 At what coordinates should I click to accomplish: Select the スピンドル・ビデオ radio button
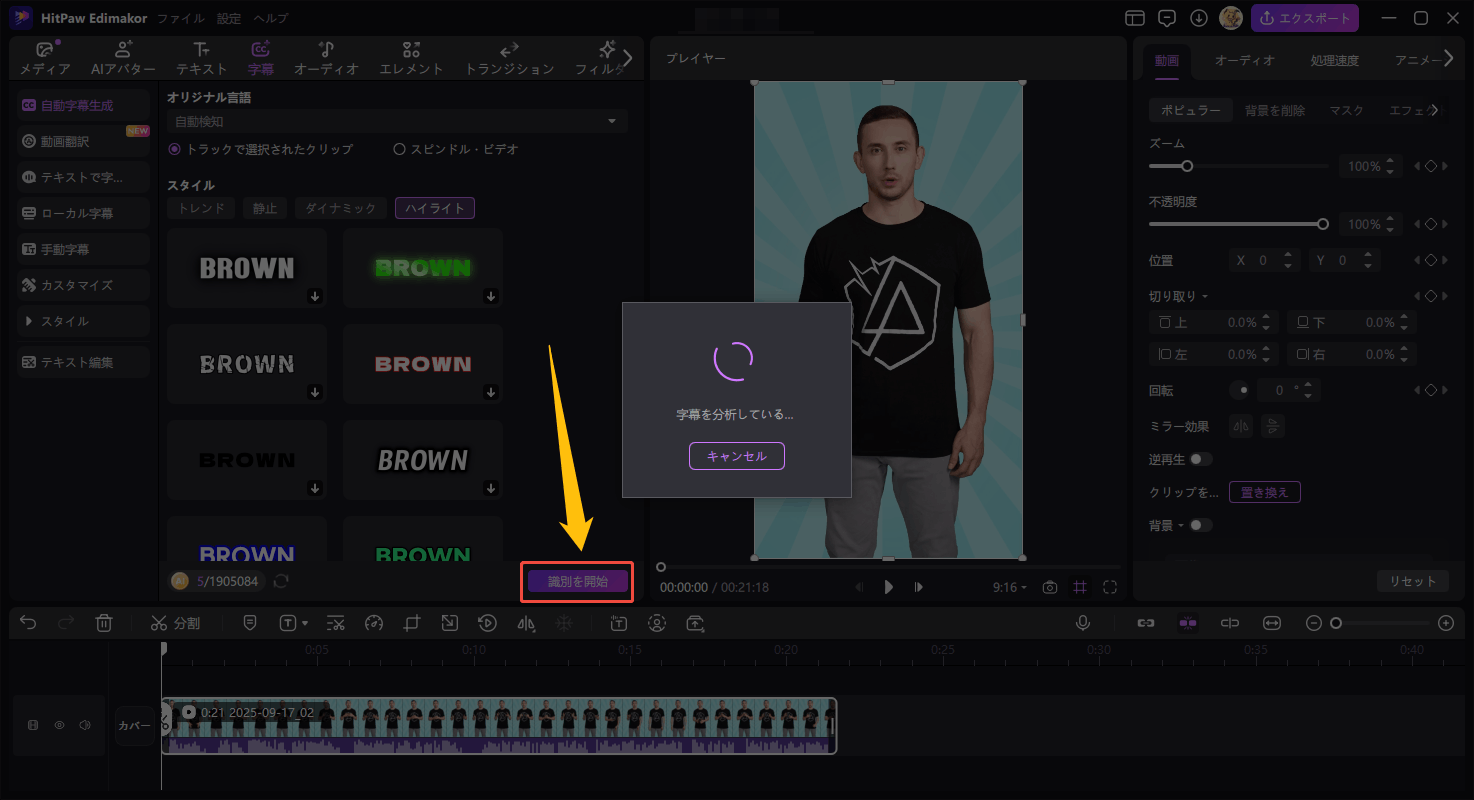[399, 149]
